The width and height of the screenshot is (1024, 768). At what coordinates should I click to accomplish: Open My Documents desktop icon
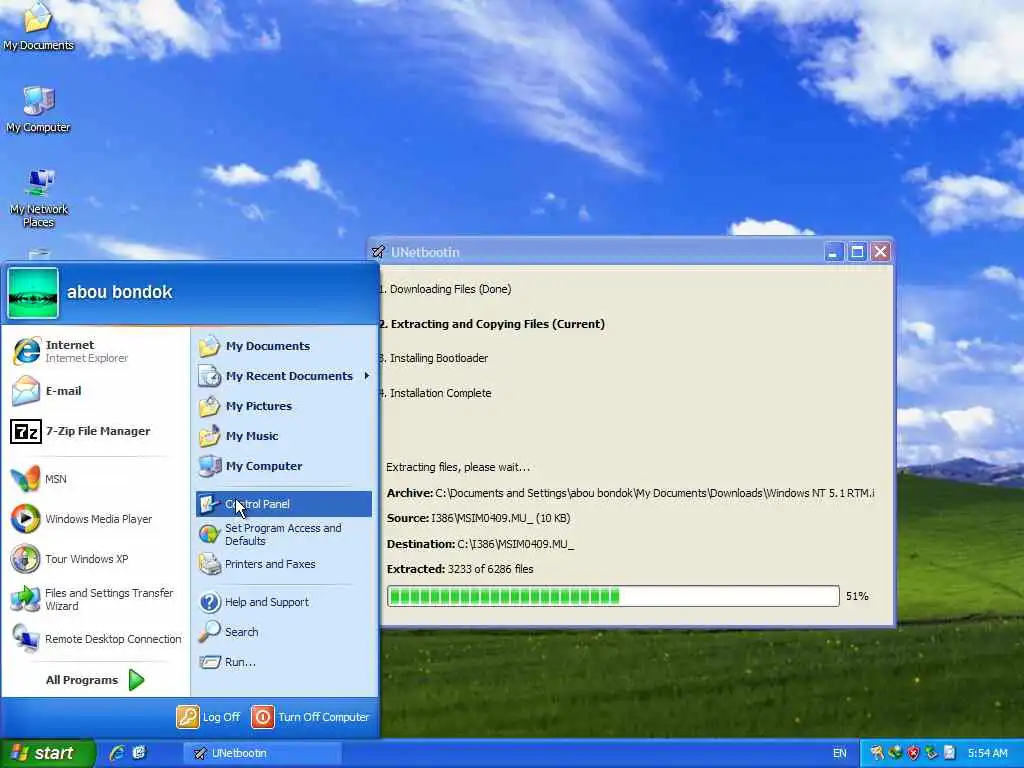39,27
